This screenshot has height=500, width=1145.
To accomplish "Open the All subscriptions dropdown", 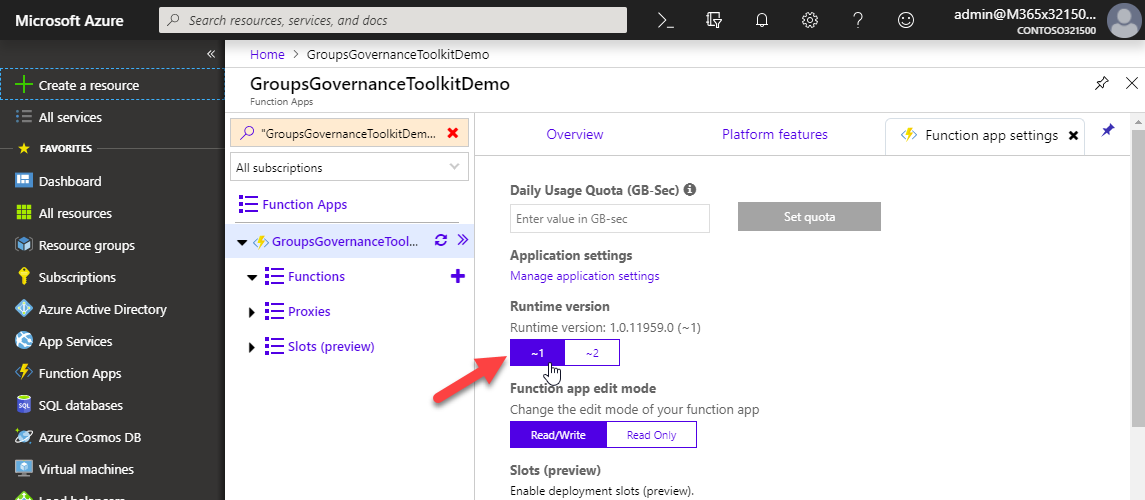I will pos(348,168).
